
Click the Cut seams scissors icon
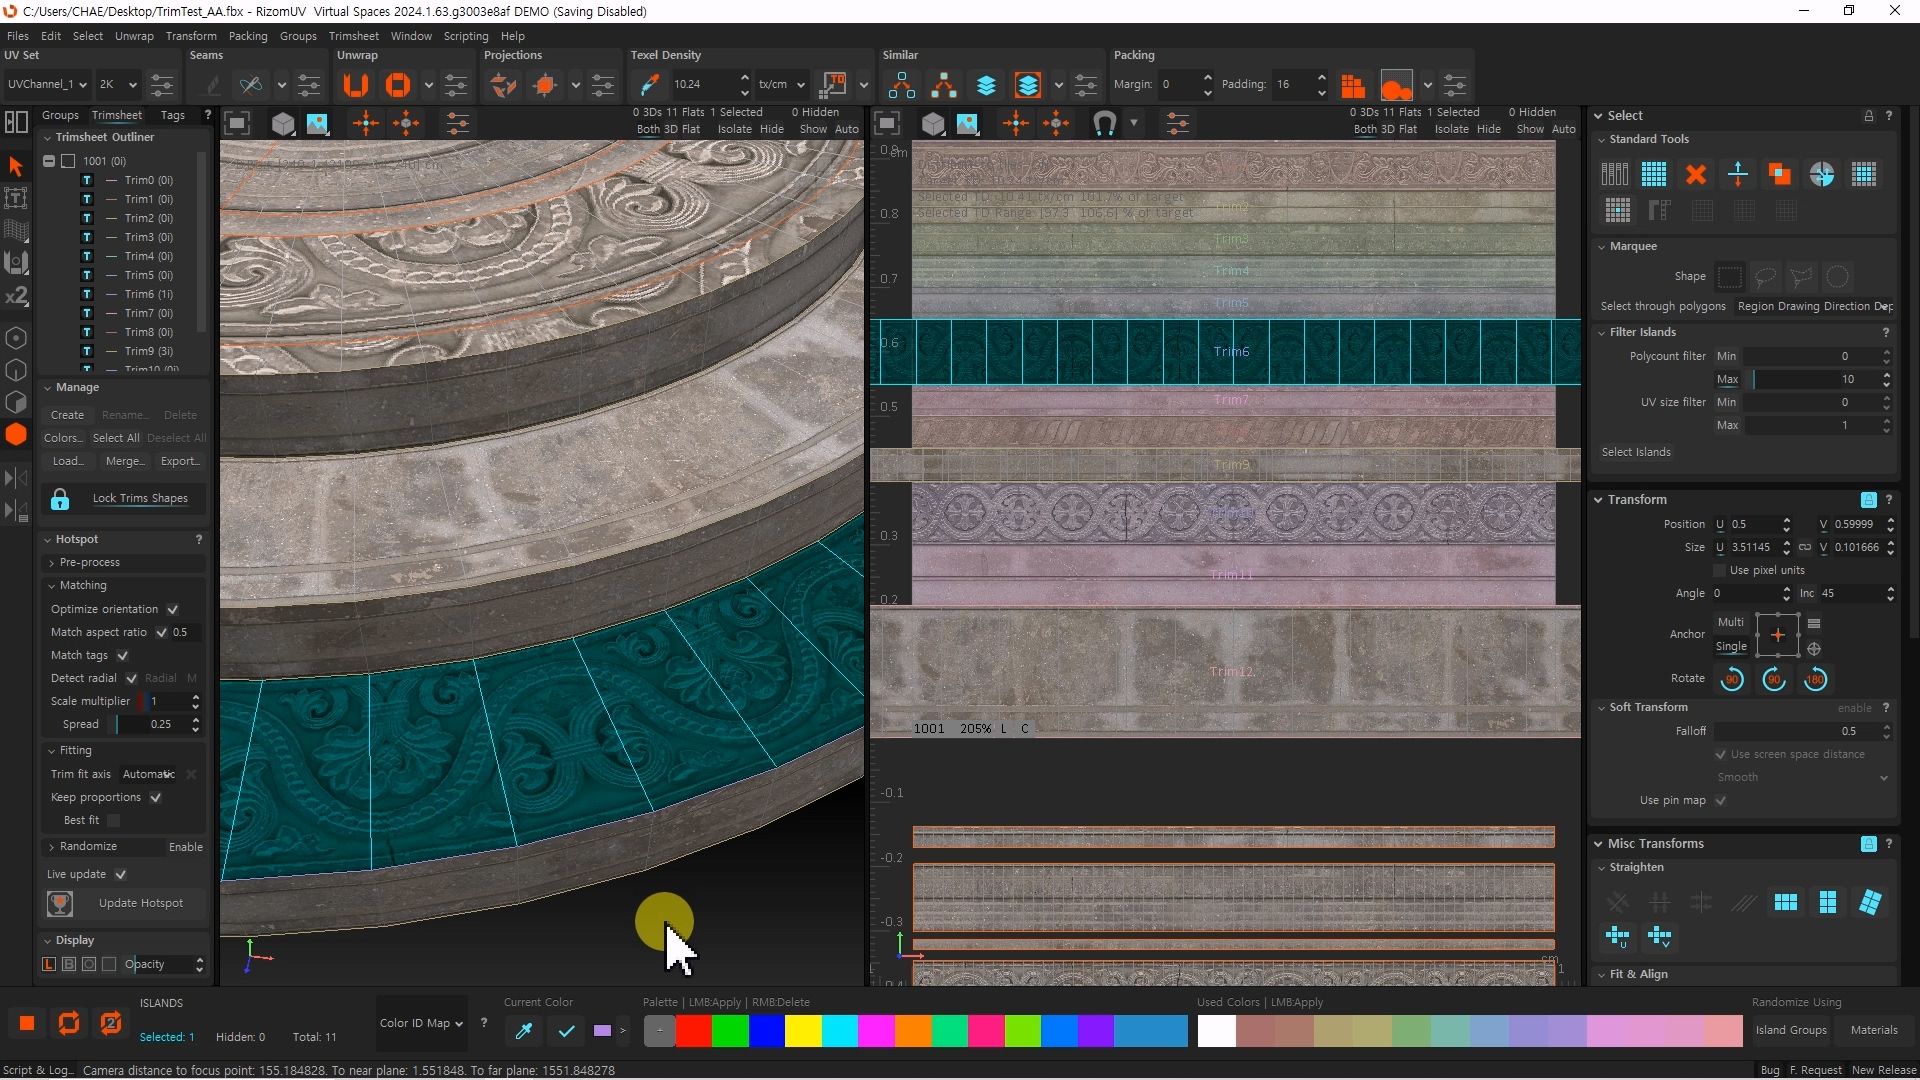251,85
